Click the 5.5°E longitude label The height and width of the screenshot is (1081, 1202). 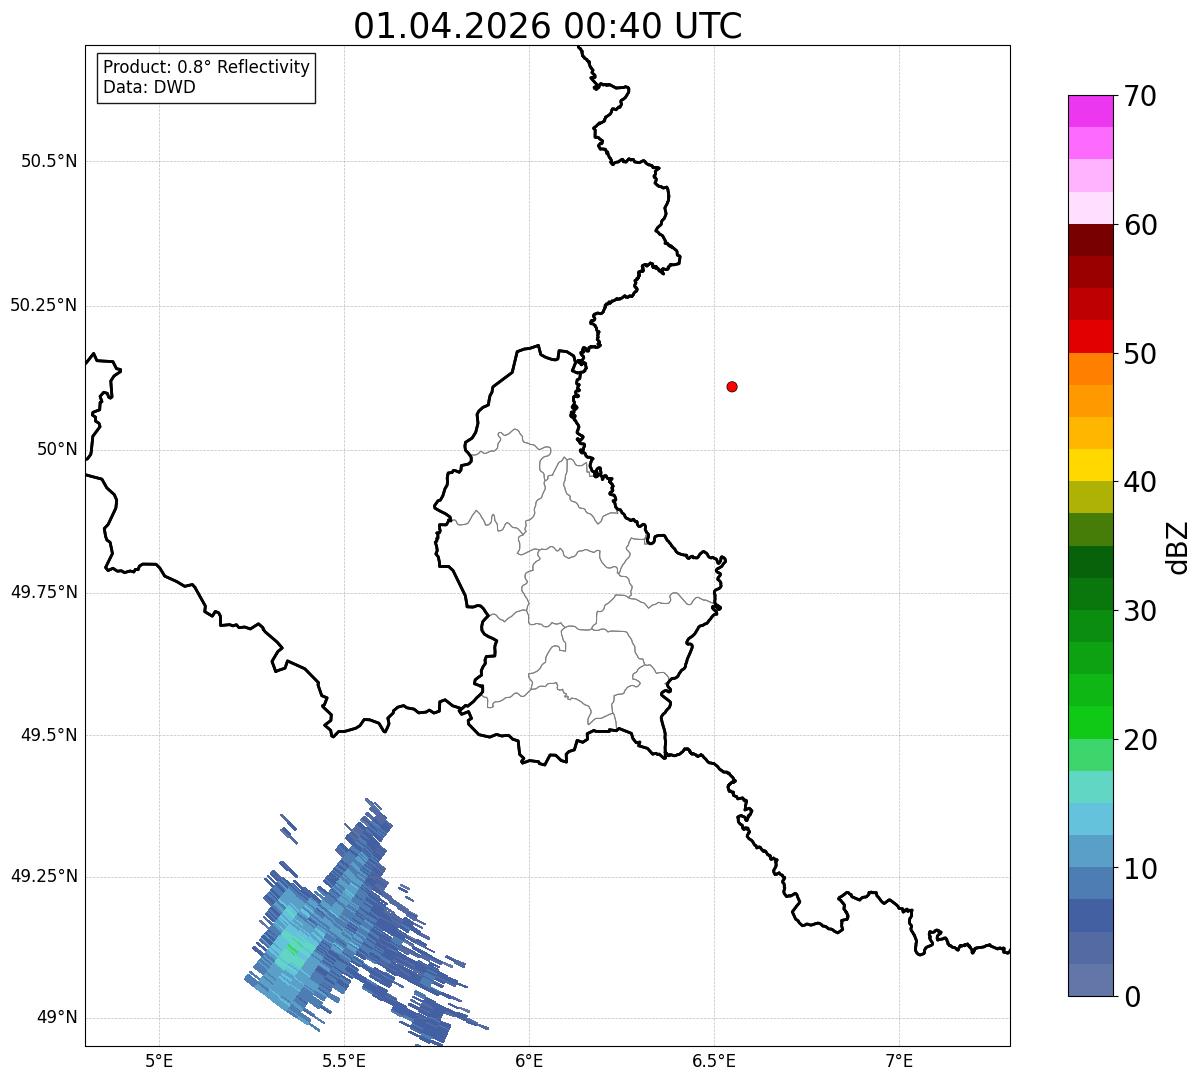click(344, 1060)
